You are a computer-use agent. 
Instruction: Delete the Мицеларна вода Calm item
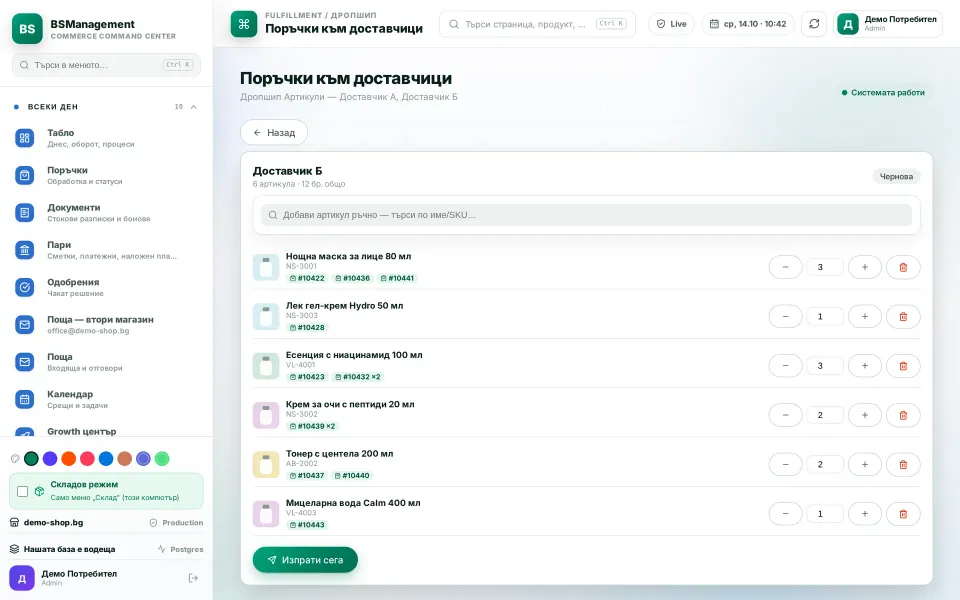[903, 514]
